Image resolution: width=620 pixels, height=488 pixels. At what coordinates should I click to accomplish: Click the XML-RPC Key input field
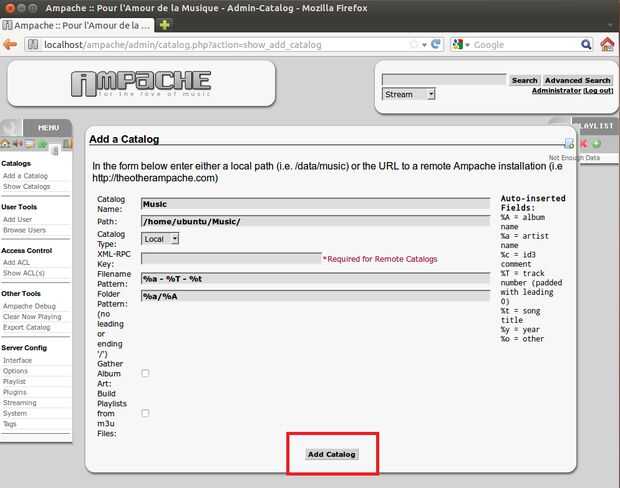(231, 259)
